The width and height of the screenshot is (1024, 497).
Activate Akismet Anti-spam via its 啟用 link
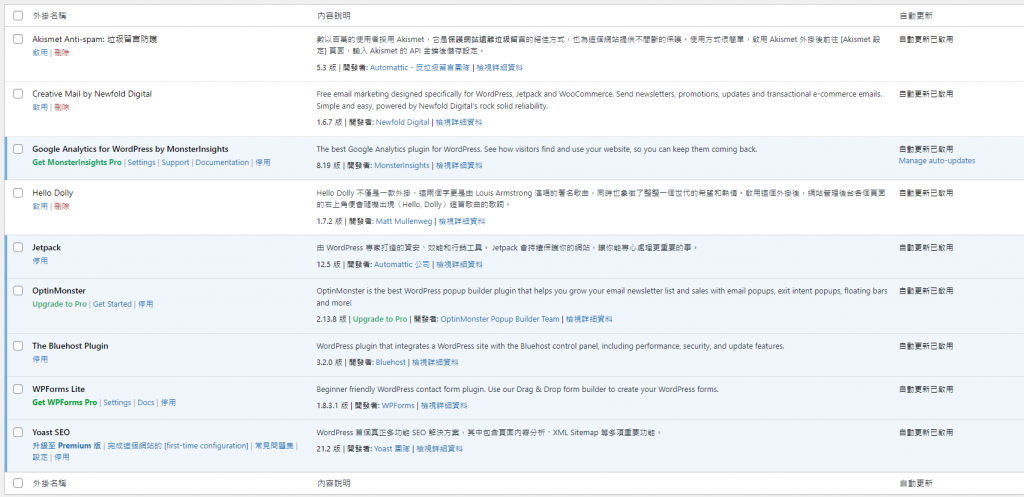coord(40,52)
